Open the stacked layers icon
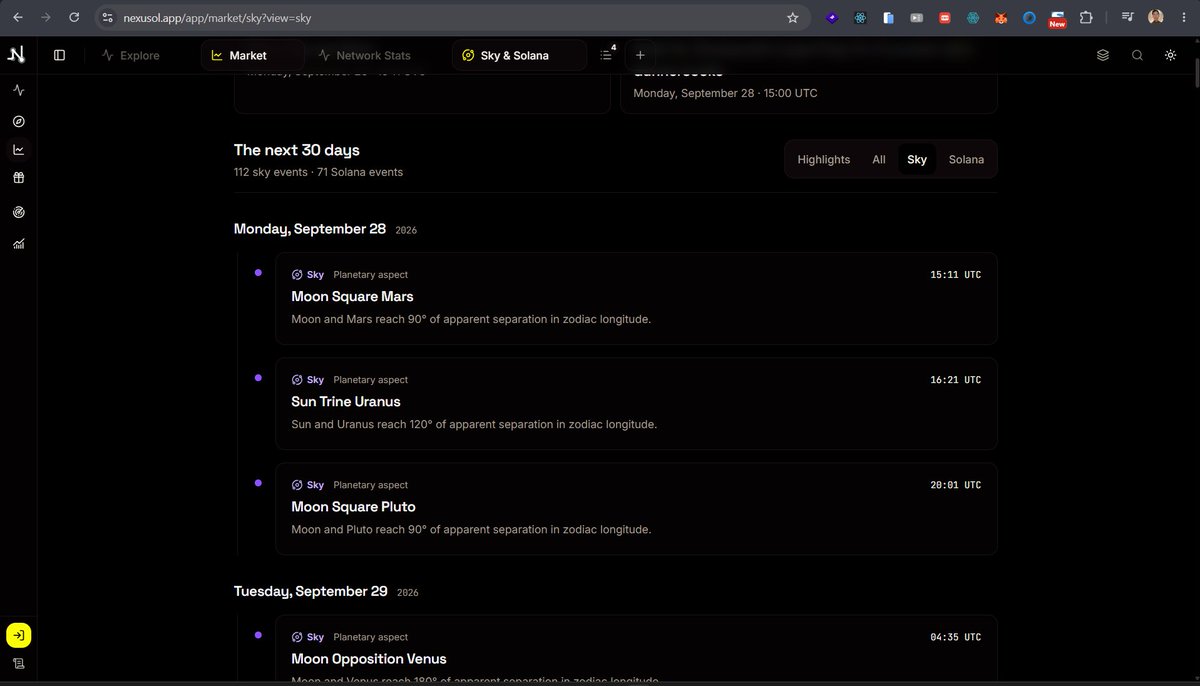 tap(1103, 55)
